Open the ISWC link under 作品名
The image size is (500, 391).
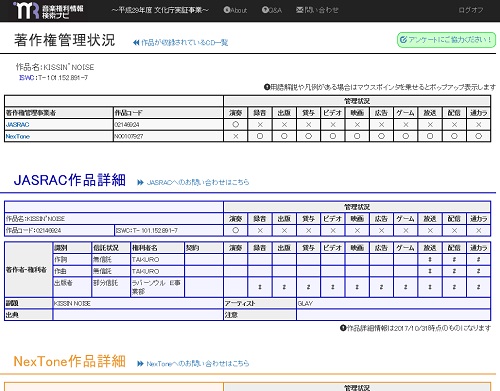[26, 78]
